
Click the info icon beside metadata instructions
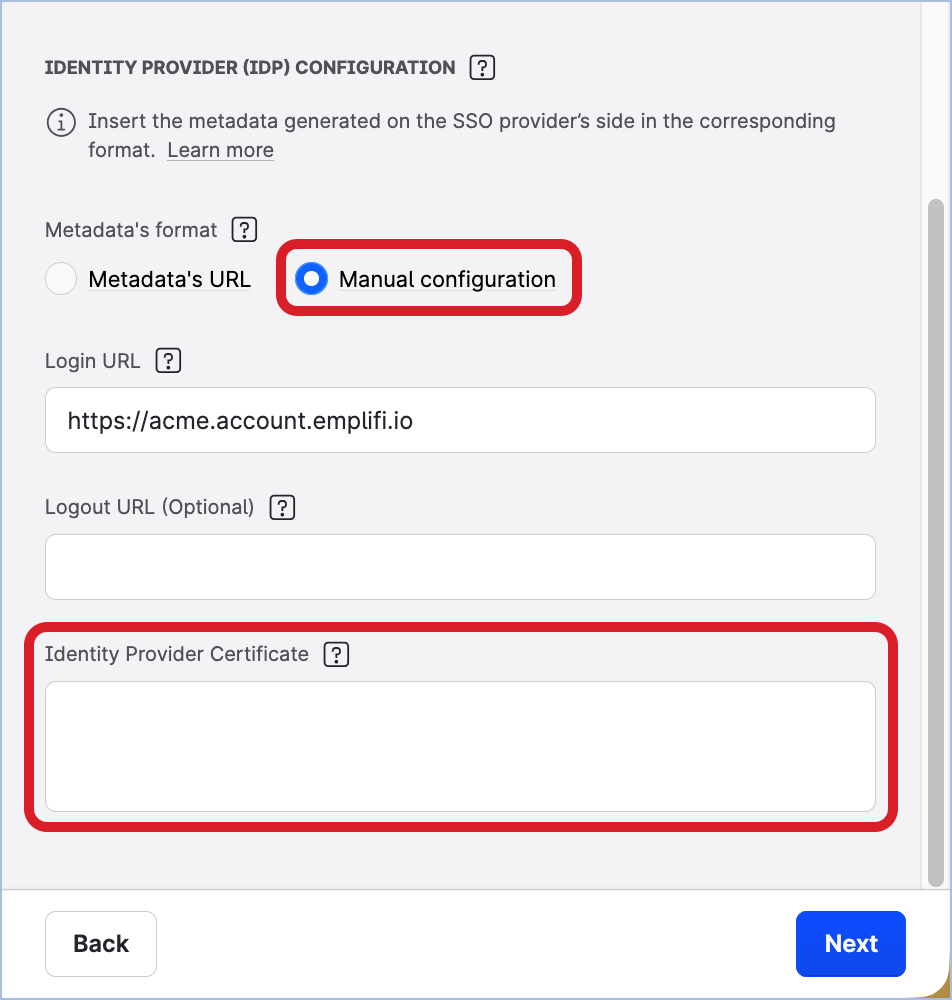61,123
